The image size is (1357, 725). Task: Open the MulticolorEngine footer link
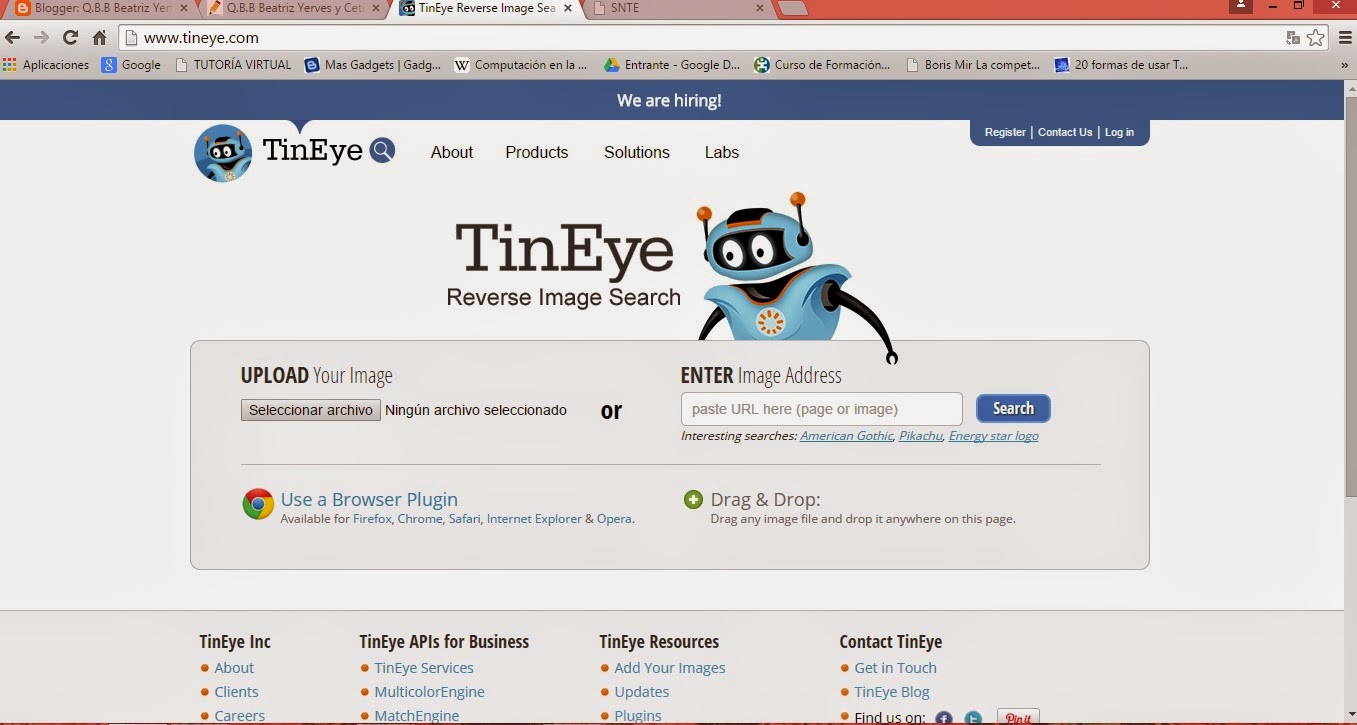point(429,692)
